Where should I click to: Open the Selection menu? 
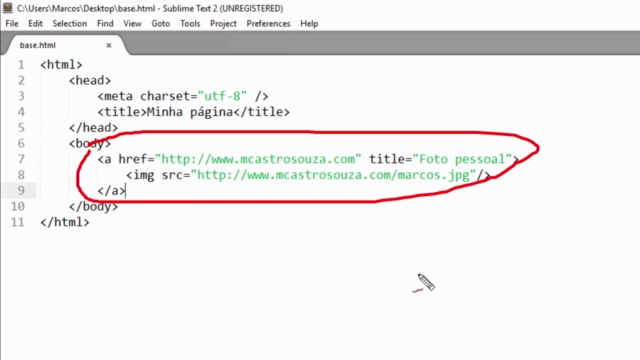(69, 24)
